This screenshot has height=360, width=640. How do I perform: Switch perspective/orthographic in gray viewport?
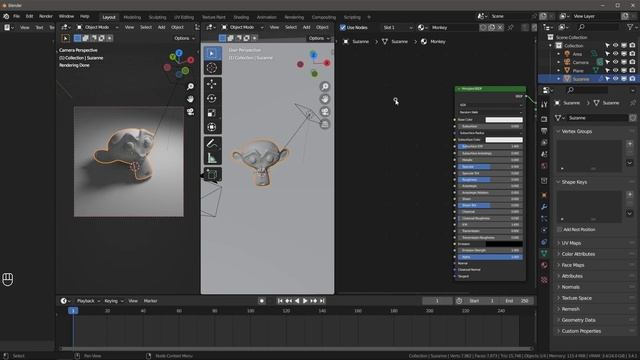[x=325, y=124]
